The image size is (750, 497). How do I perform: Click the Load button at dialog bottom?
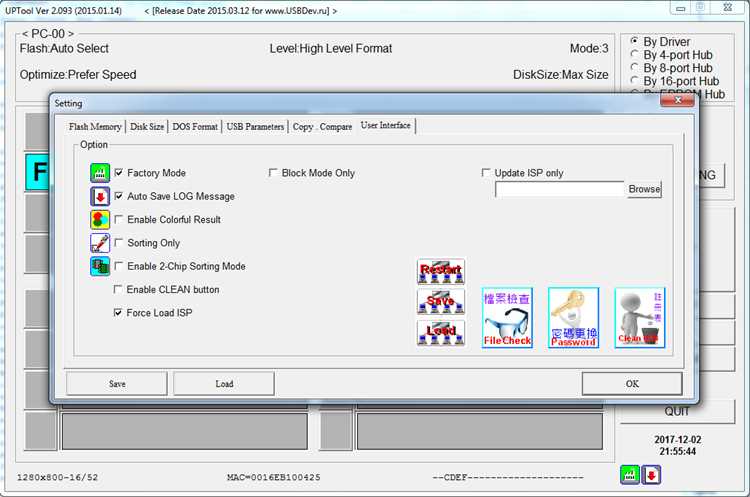(x=224, y=384)
